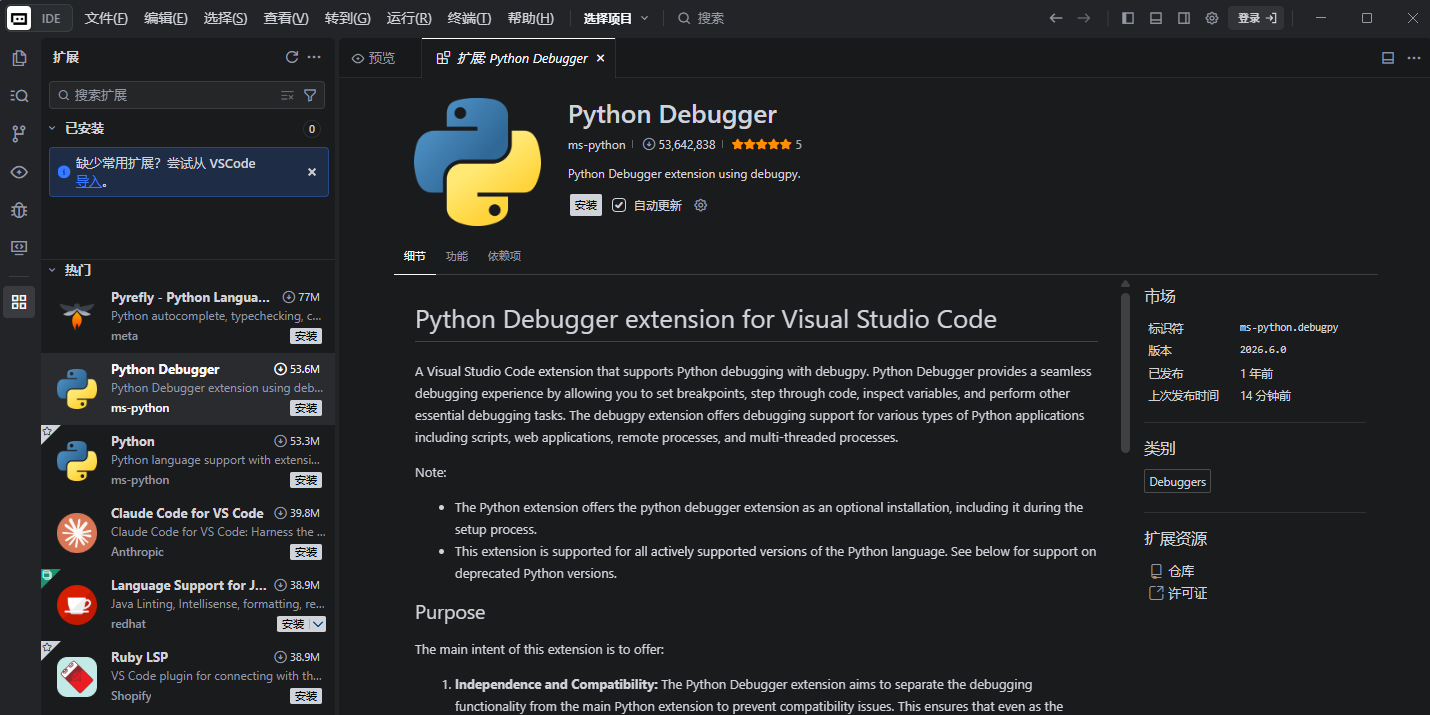Open the extension filter funnel icon
Screen dimensions: 1430x715
tap(310, 95)
